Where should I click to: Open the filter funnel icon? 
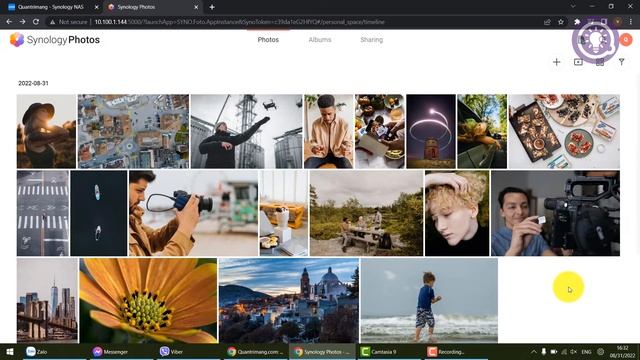(621, 62)
